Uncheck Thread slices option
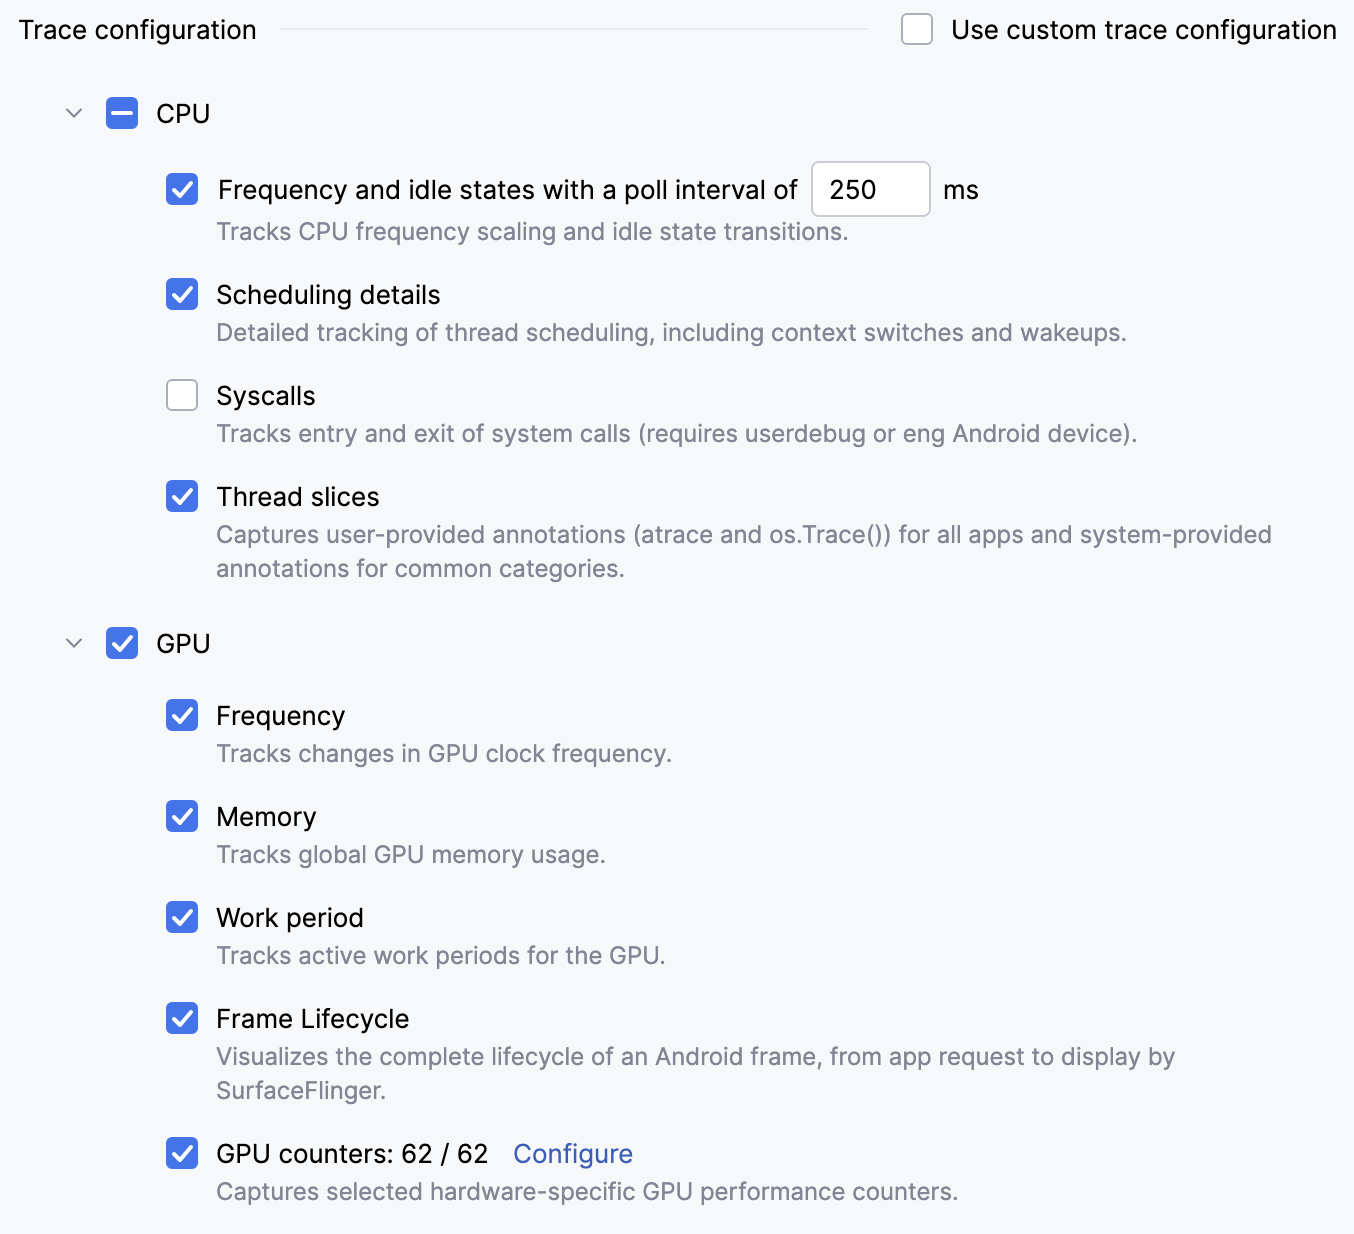This screenshot has height=1234, width=1354. tap(182, 496)
